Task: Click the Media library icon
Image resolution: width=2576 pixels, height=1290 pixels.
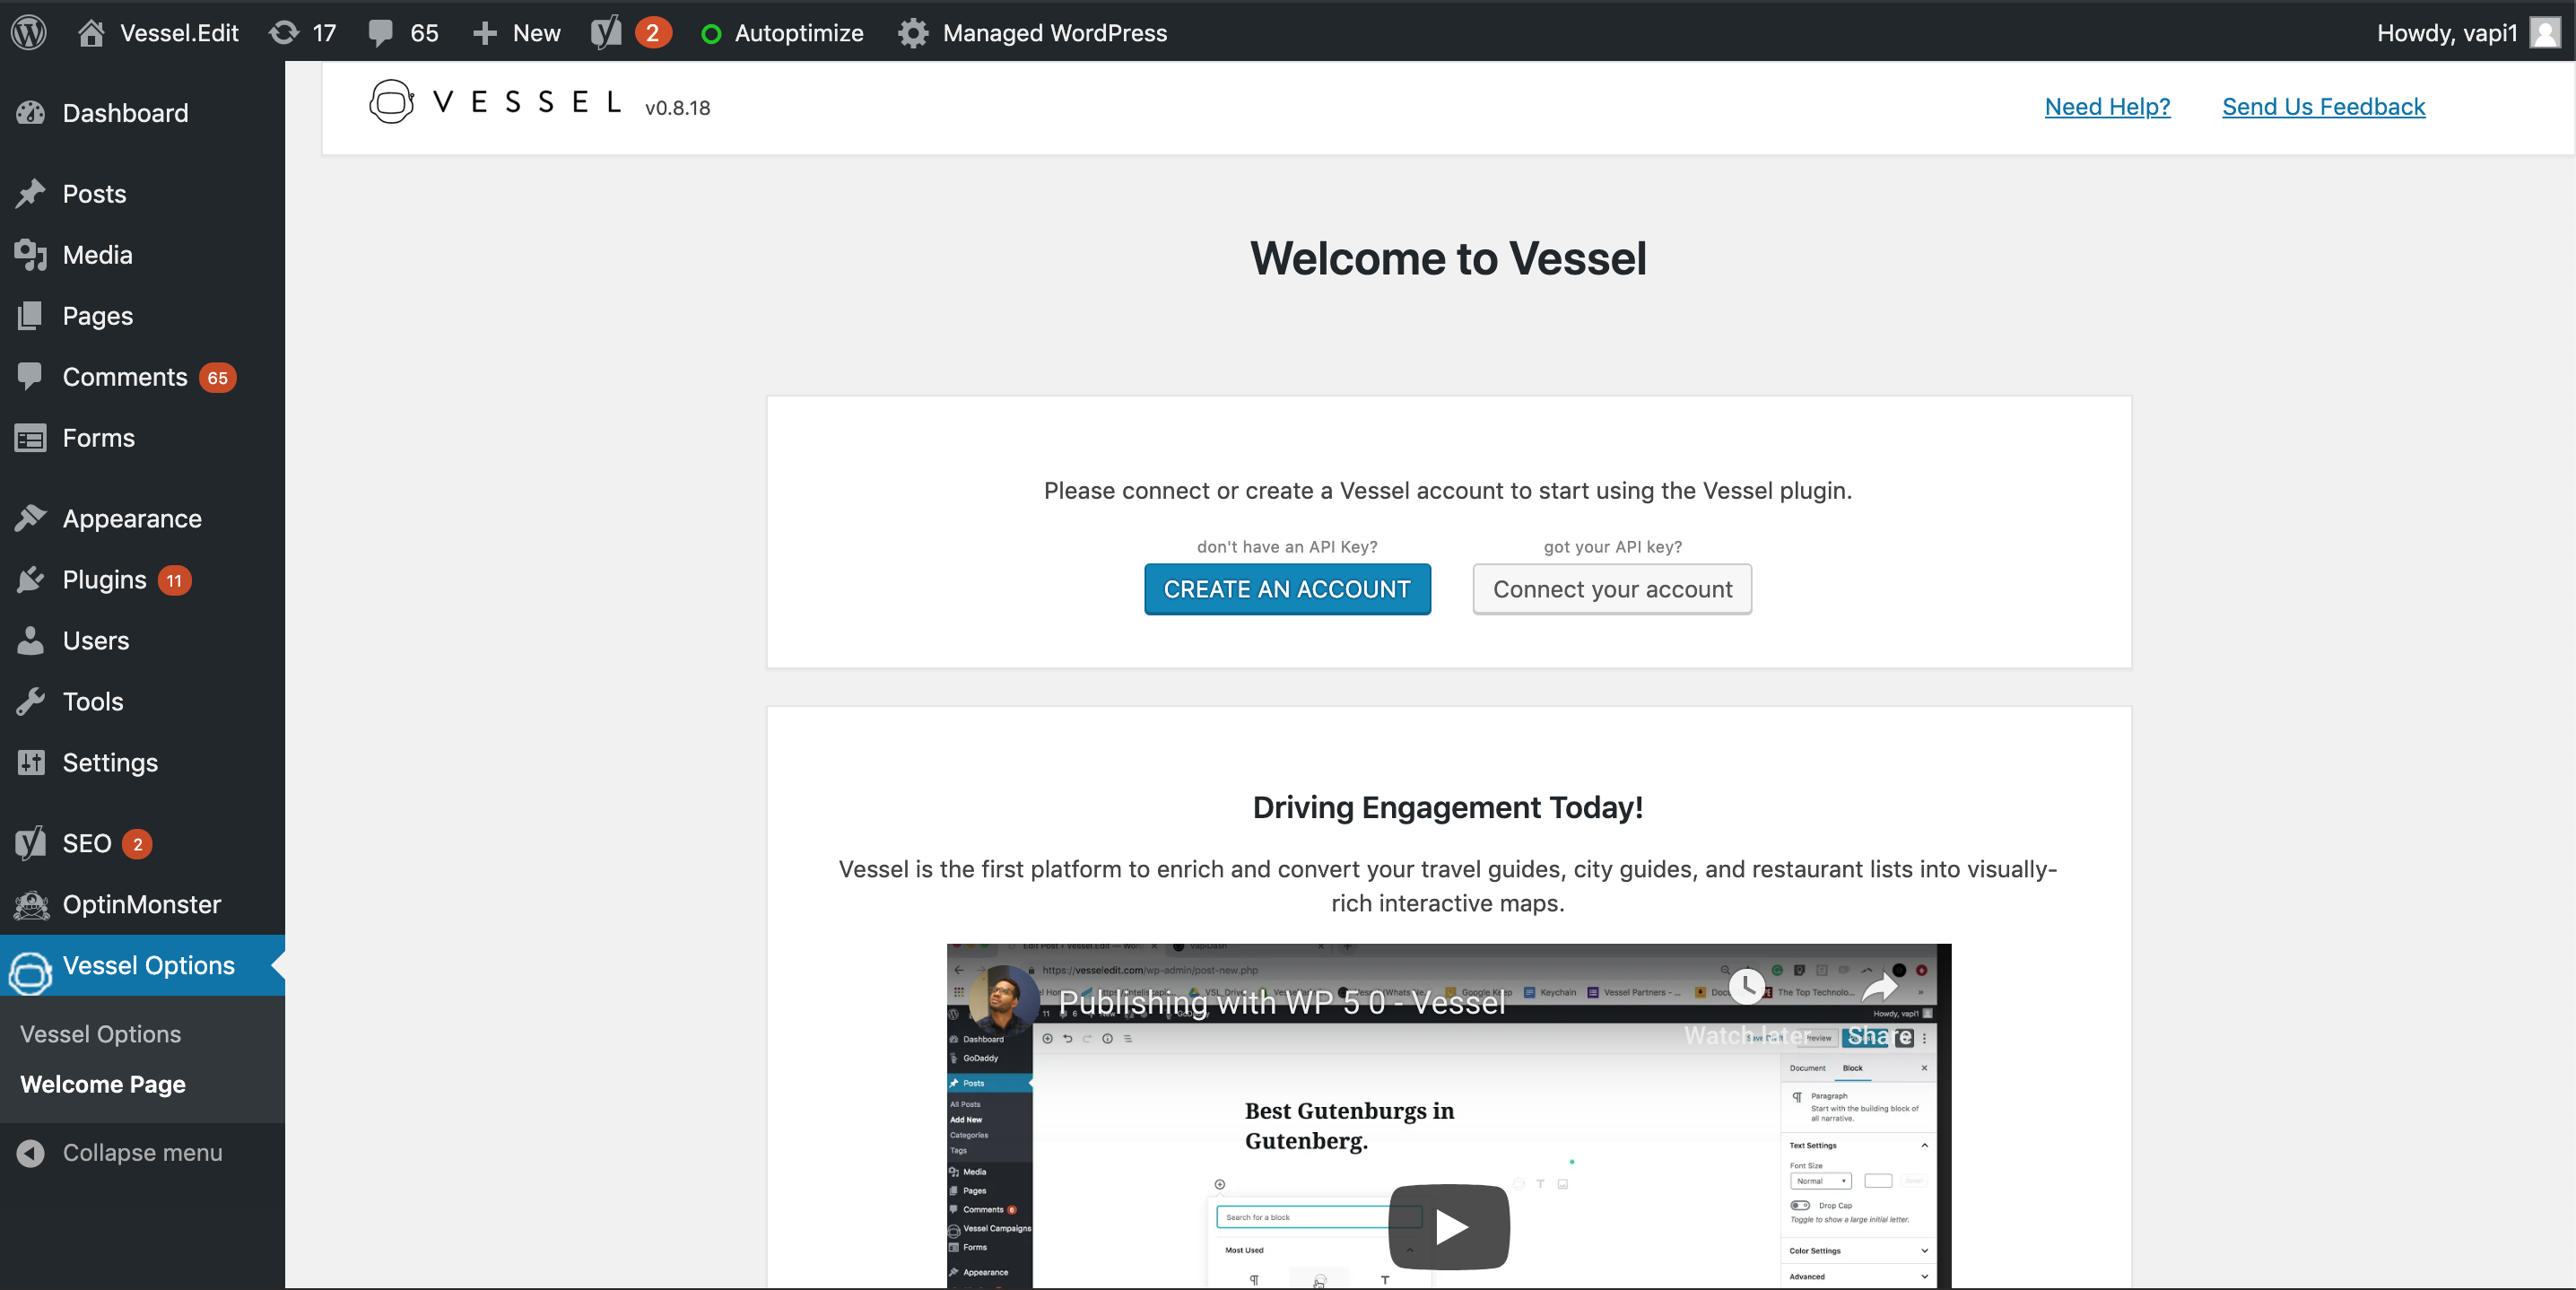Action: 30,255
